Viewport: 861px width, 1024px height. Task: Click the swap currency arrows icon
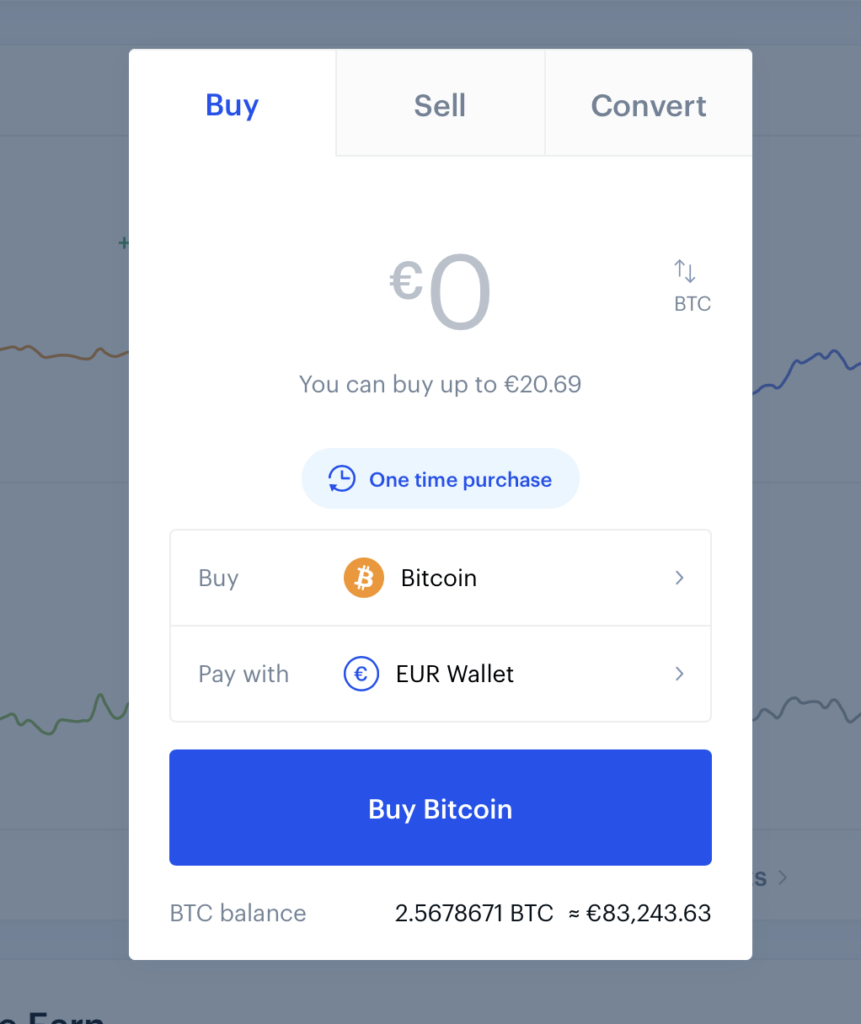pos(685,270)
